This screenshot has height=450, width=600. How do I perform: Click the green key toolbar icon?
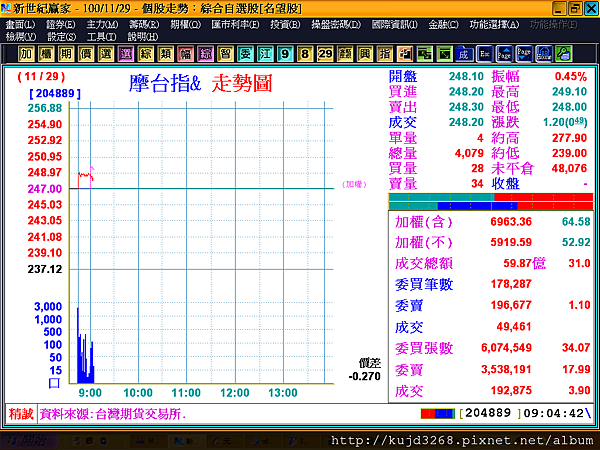[x=564, y=54]
